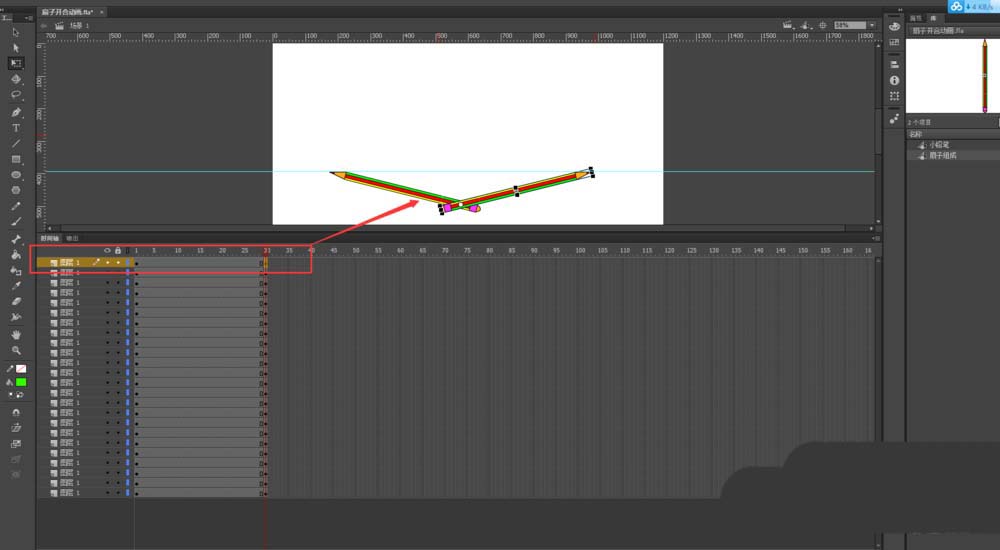Select the Pencil tool
The width and height of the screenshot is (1000, 550).
[x=16, y=206]
